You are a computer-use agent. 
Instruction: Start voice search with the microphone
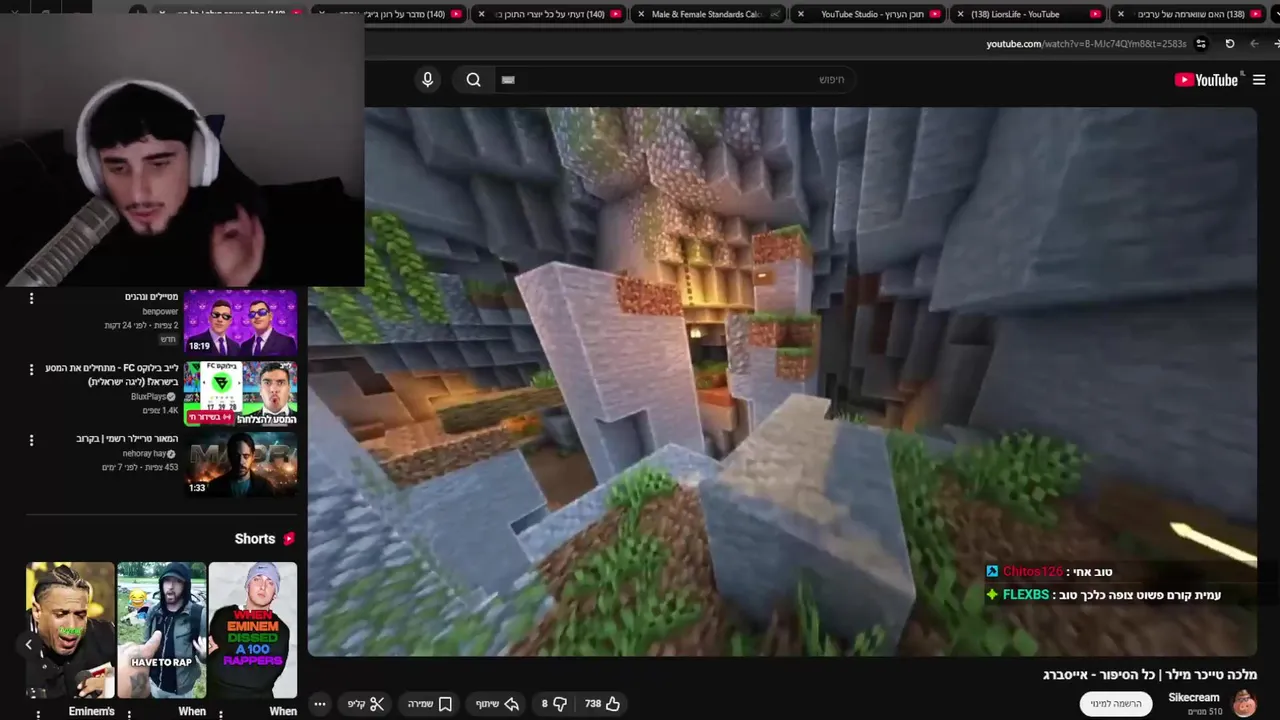pyautogui.click(x=428, y=80)
